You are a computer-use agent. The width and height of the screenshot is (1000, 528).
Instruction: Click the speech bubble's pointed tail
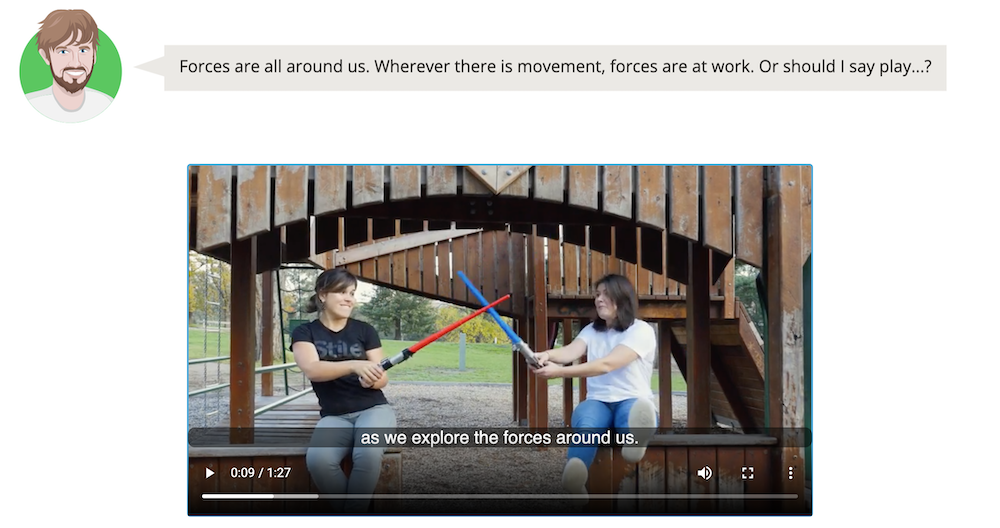tap(149, 66)
